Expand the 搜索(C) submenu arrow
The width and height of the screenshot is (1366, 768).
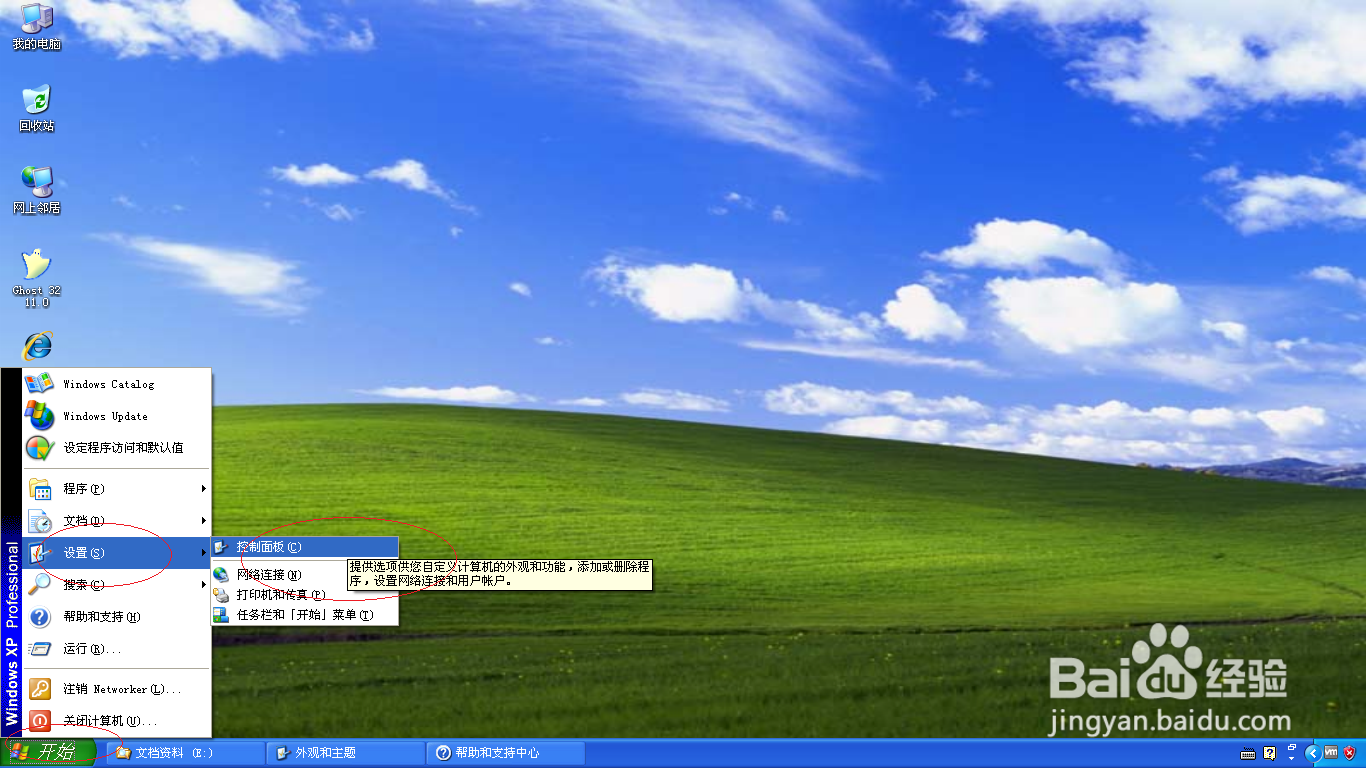(x=203, y=585)
